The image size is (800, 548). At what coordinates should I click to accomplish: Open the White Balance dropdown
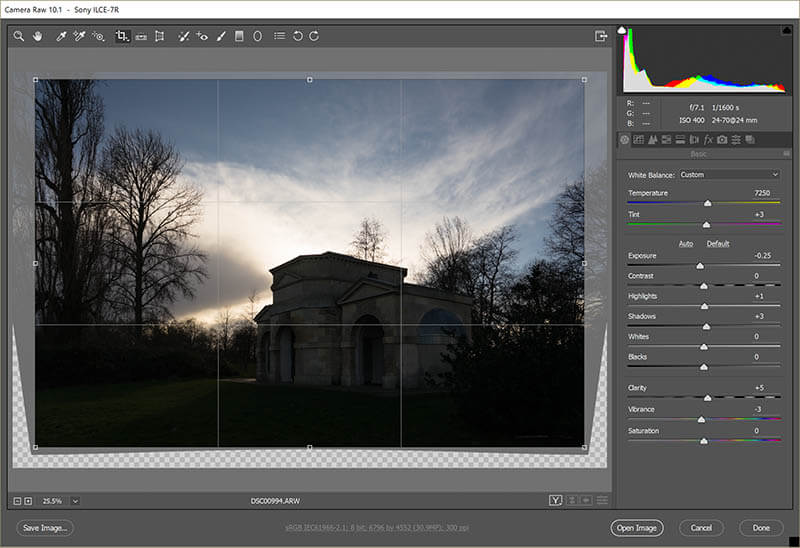click(x=729, y=174)
